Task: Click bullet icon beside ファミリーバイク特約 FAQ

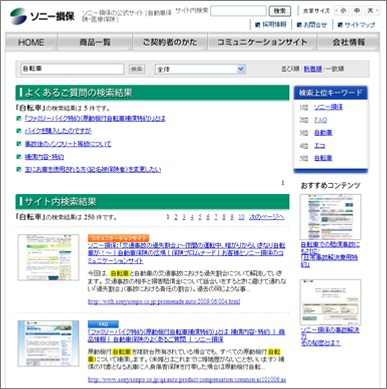Action: pos(19,118)
